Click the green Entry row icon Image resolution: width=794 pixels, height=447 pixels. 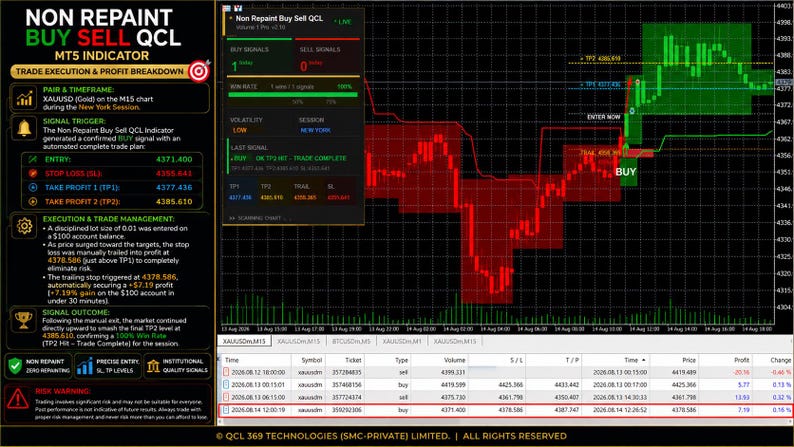(33, 159)
